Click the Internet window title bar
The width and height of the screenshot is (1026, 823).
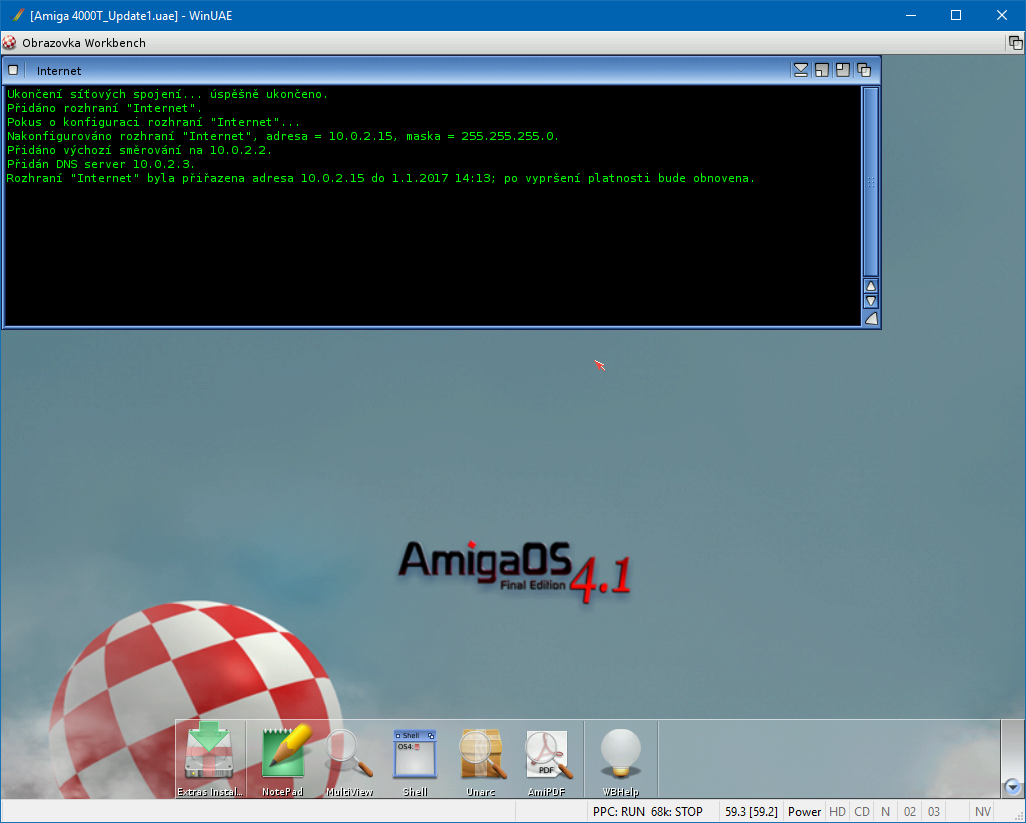[400, 70]
